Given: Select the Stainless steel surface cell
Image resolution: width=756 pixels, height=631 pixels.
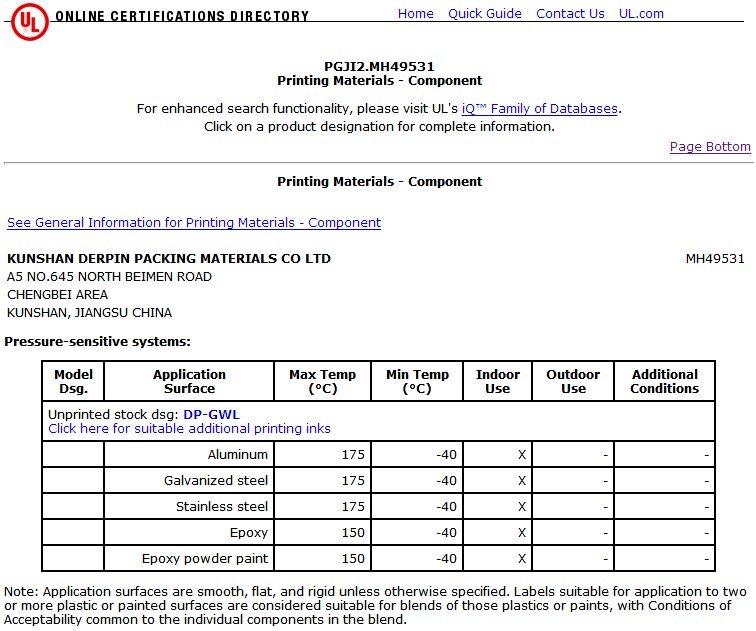Looking at the screenshot, I should coord(189,507).
